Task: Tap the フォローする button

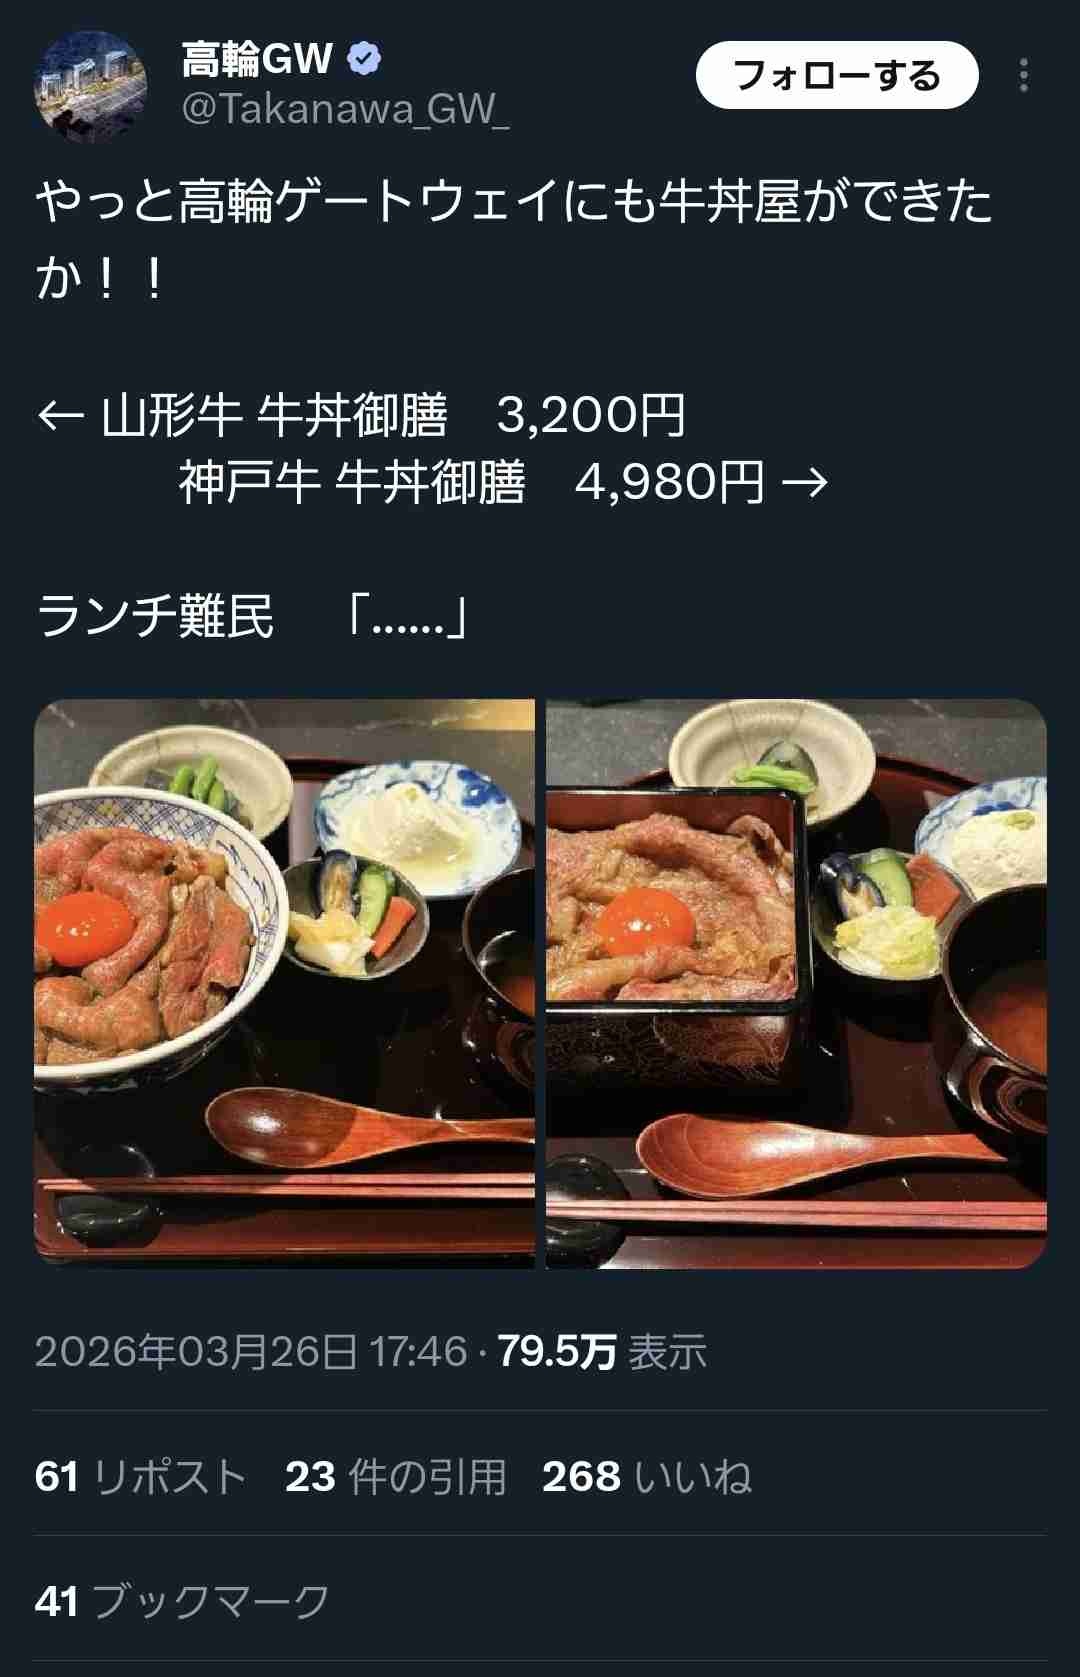Action: (x=837, y=76)
